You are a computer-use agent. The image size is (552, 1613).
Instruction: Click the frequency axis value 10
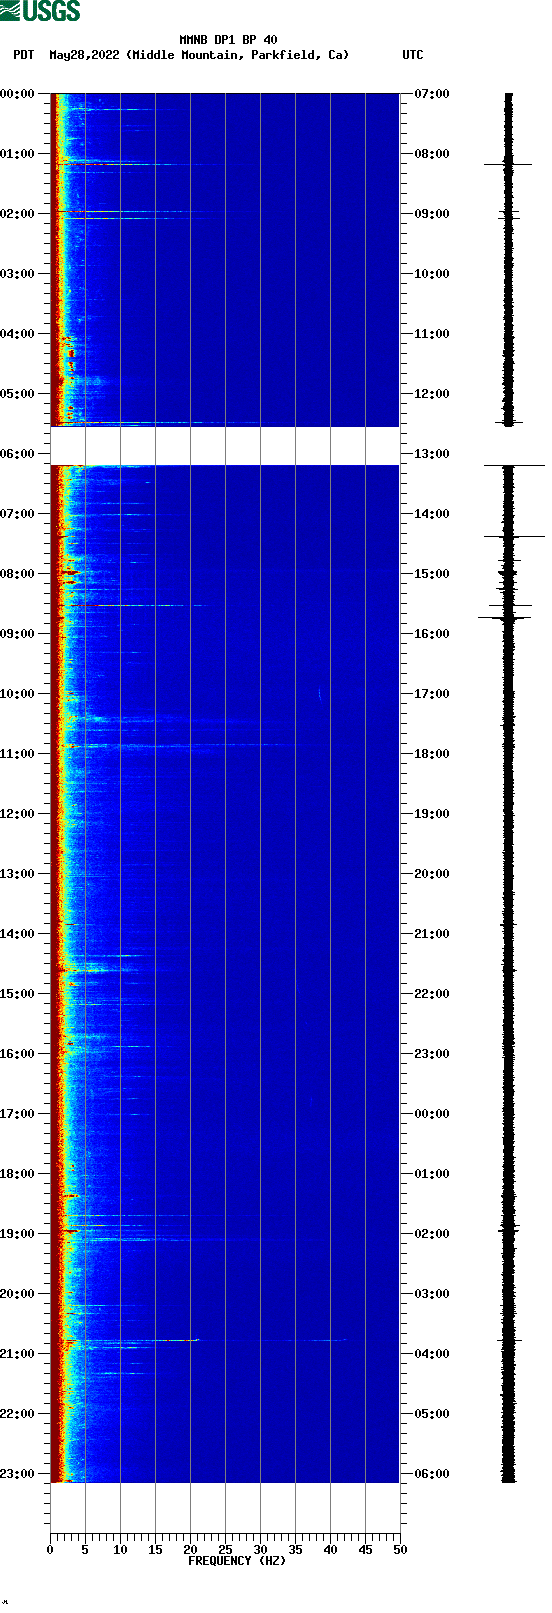[120, 1550]
